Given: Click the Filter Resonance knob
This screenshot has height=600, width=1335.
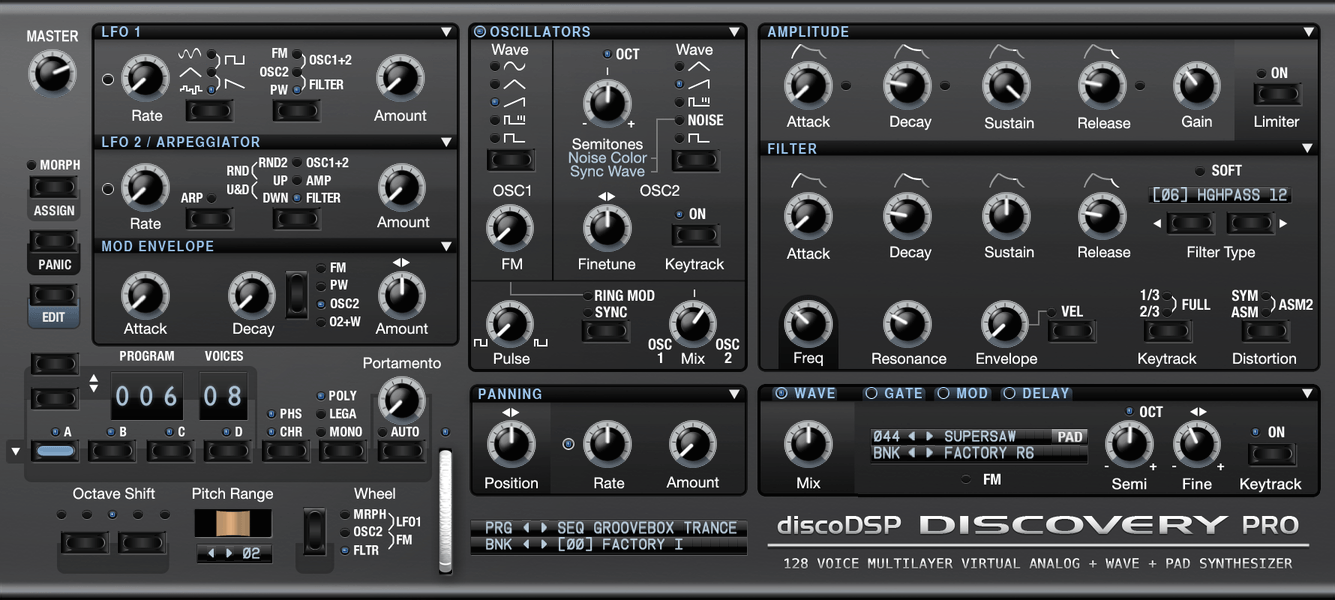Looking at the screenshot, I should point(908,323).
